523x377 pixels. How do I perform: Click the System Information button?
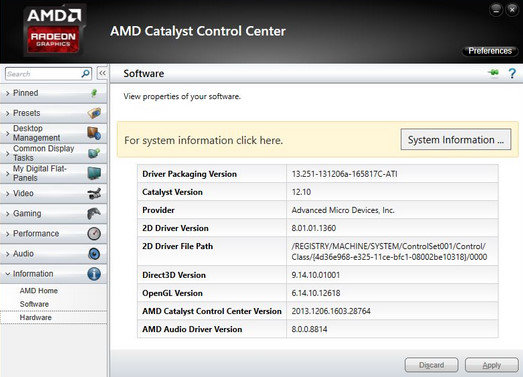click(x=456, y=139)
